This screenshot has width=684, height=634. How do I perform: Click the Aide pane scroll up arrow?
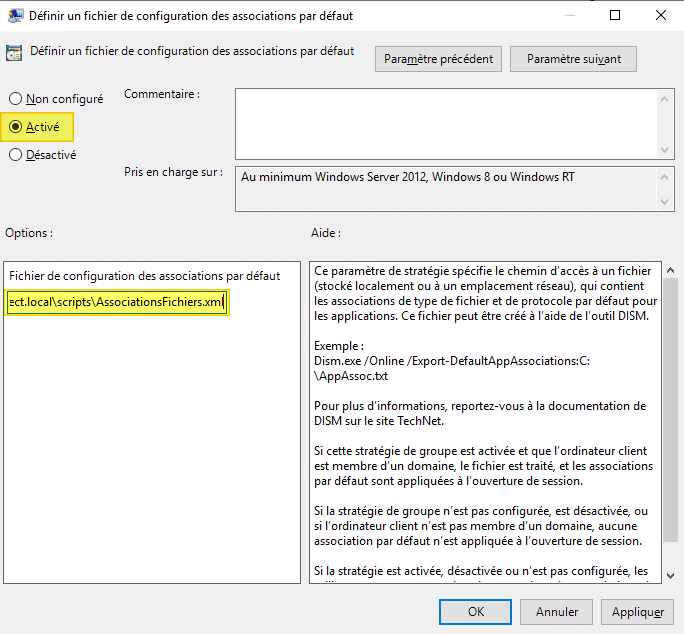coord(670,270)
